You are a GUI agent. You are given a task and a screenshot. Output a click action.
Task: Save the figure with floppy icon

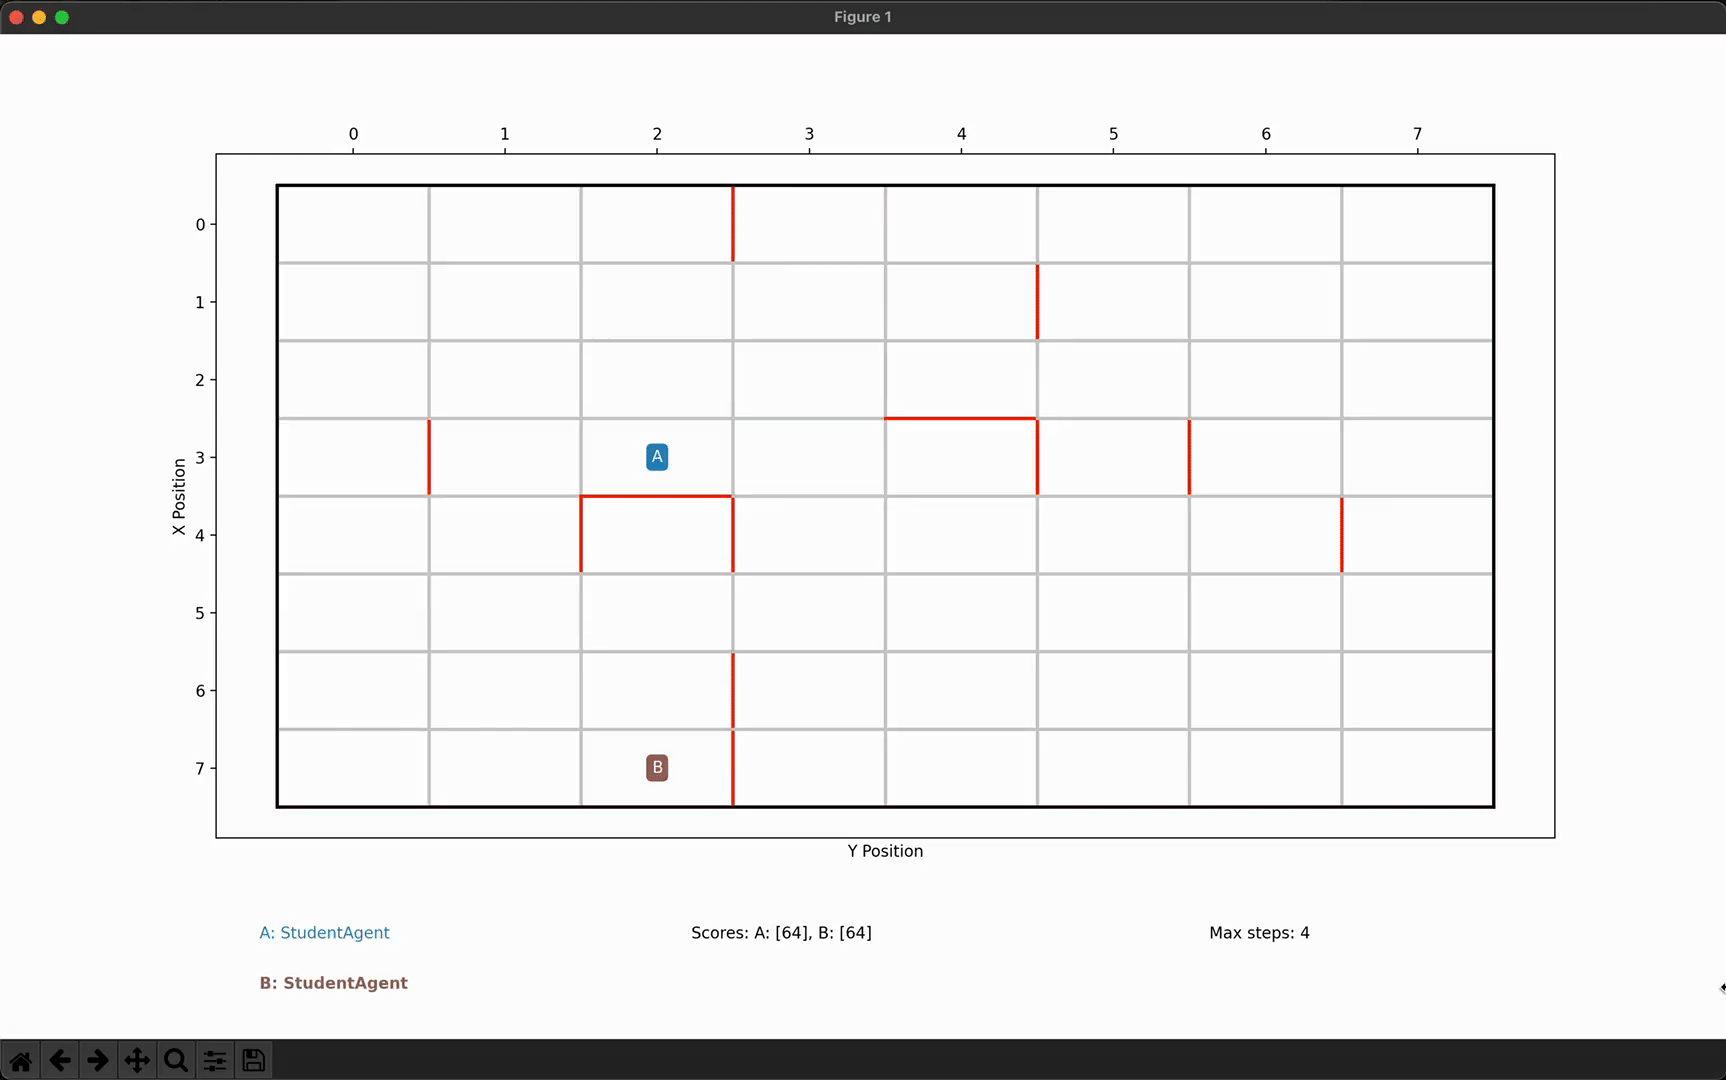pyautogui.click(x=254, y=1060)
